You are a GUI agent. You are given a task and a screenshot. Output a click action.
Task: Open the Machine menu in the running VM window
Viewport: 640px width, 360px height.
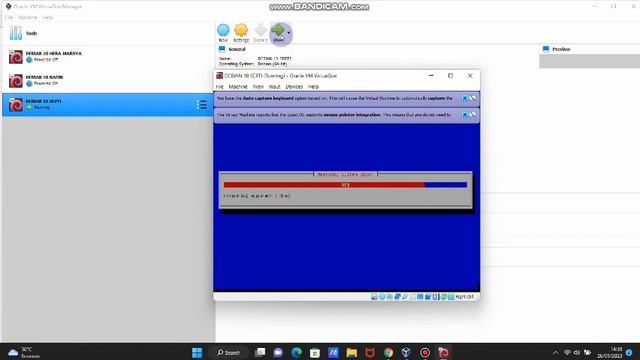coord(238,87)
